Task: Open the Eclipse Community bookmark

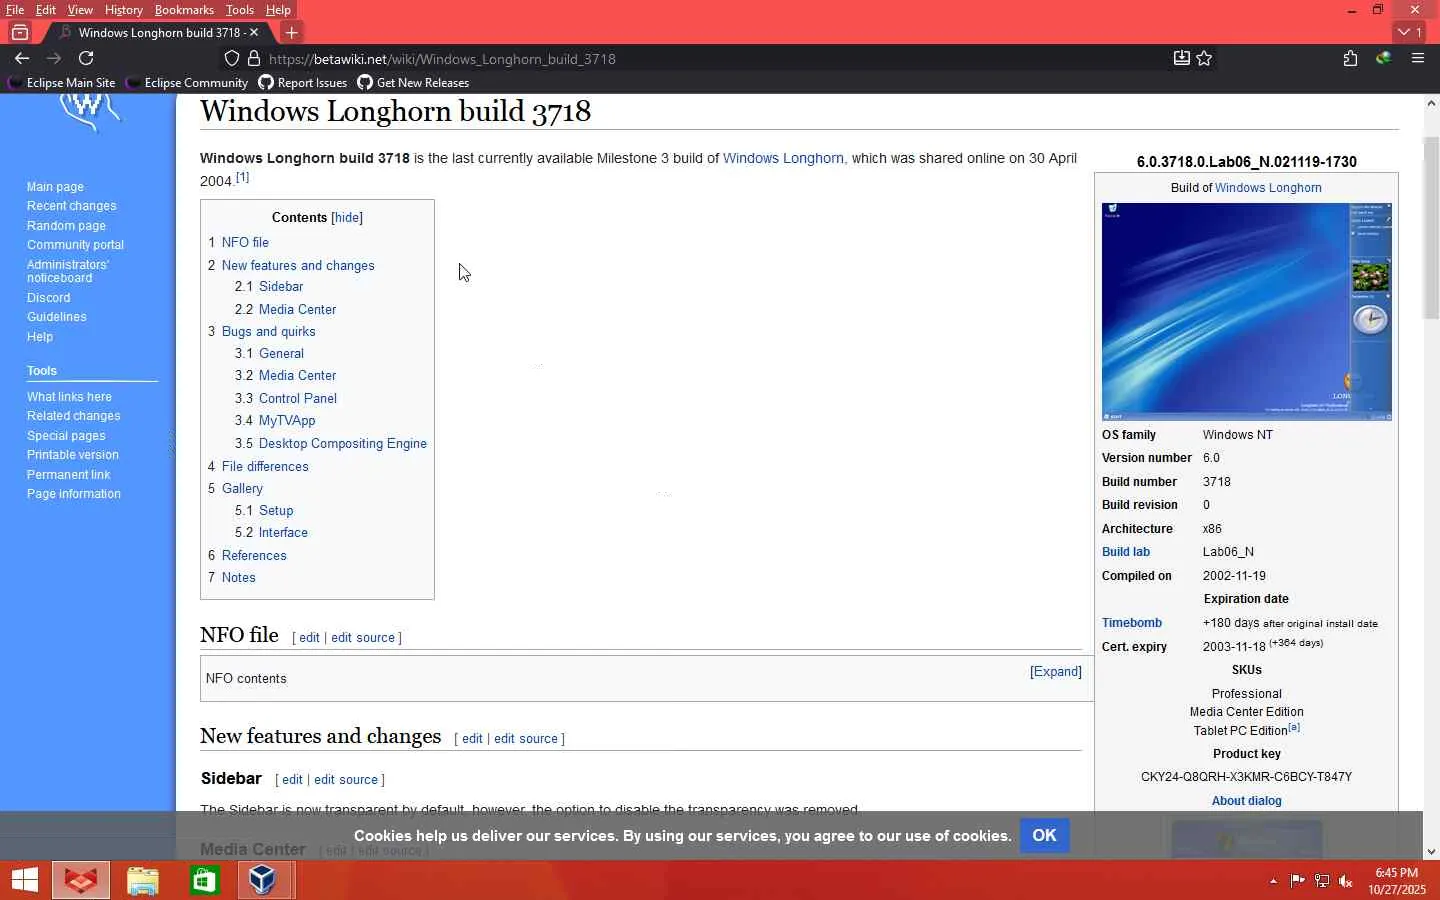Action: 187,83
